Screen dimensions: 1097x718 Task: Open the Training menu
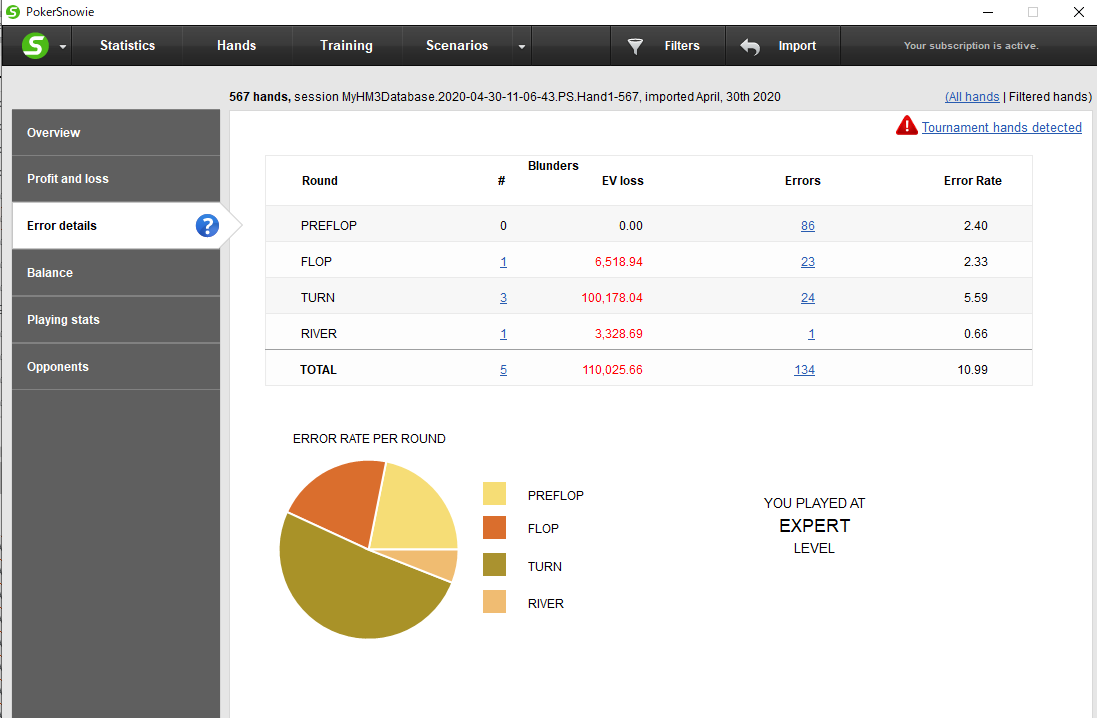(346, 45)
